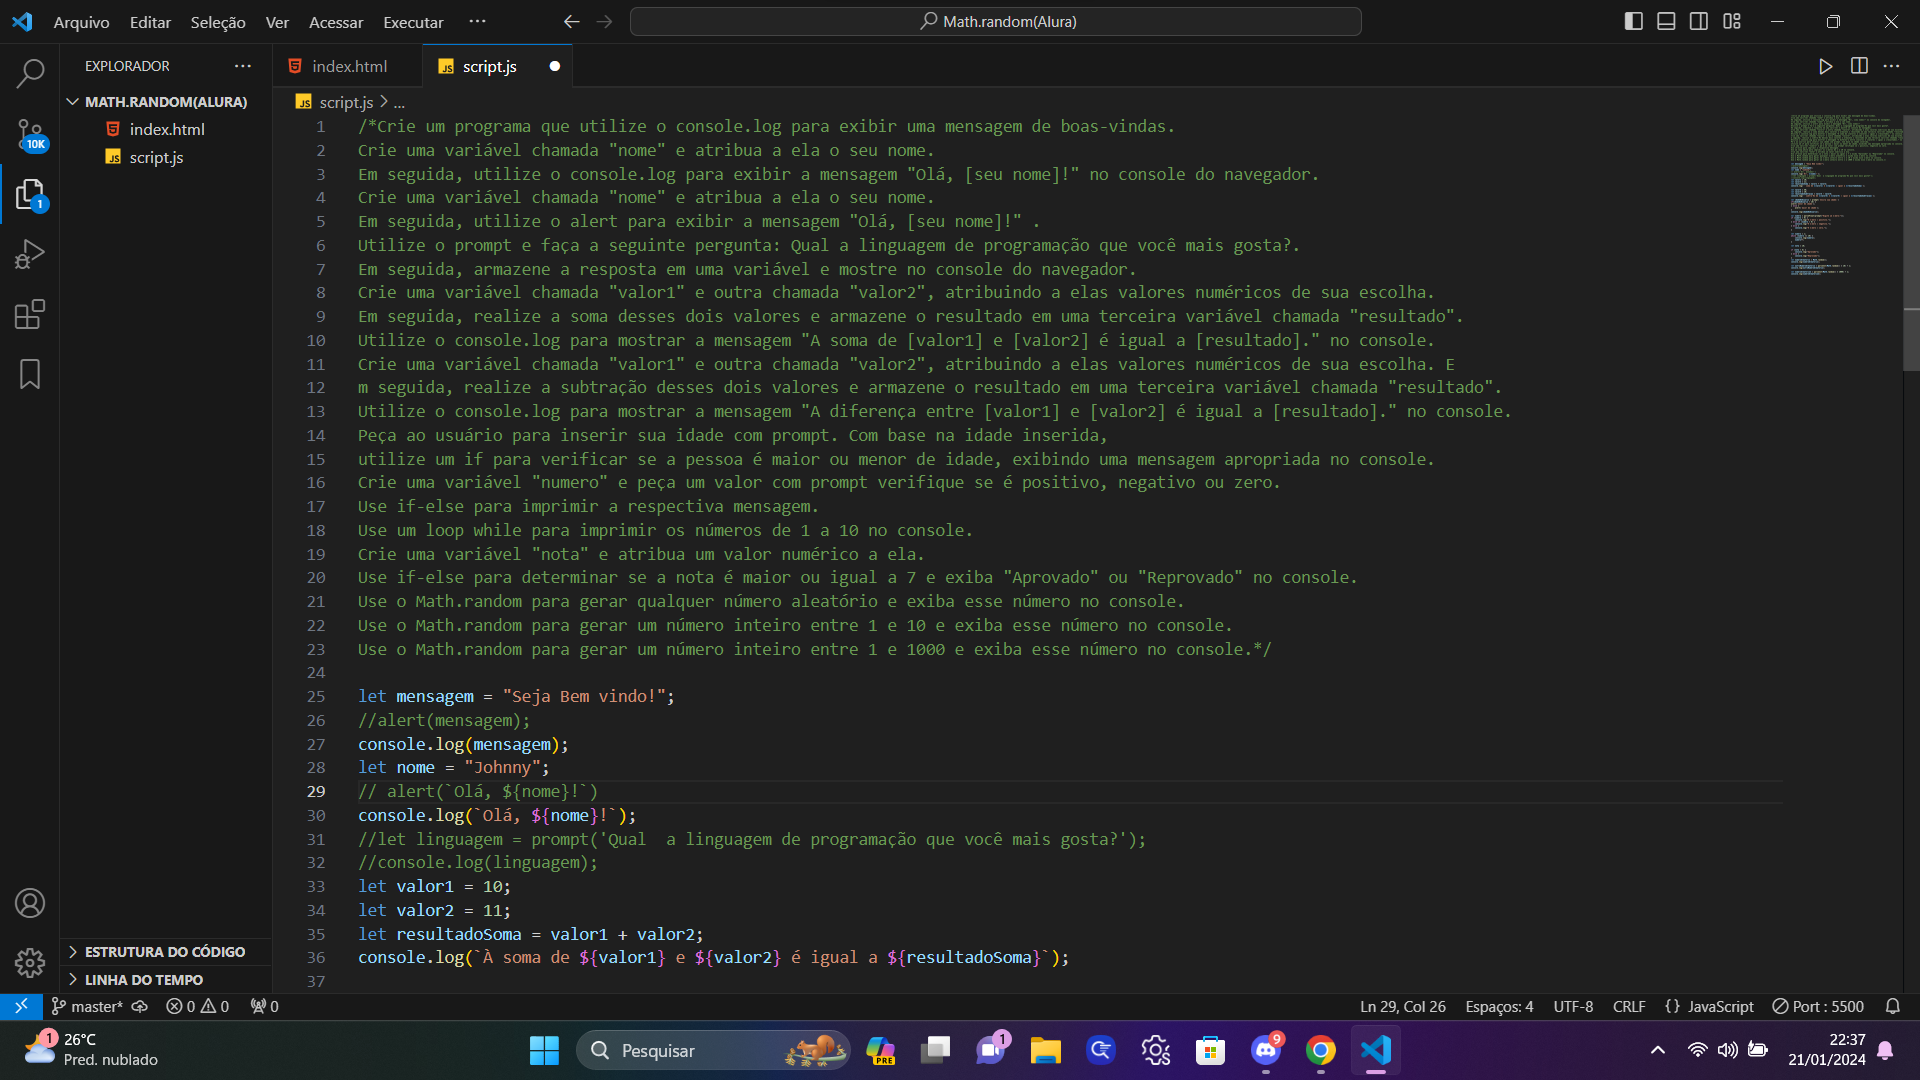The width and height of the screenshot is (1920, 1080).
Task: Click the master branch git indicator
Action: [94, 1006]
